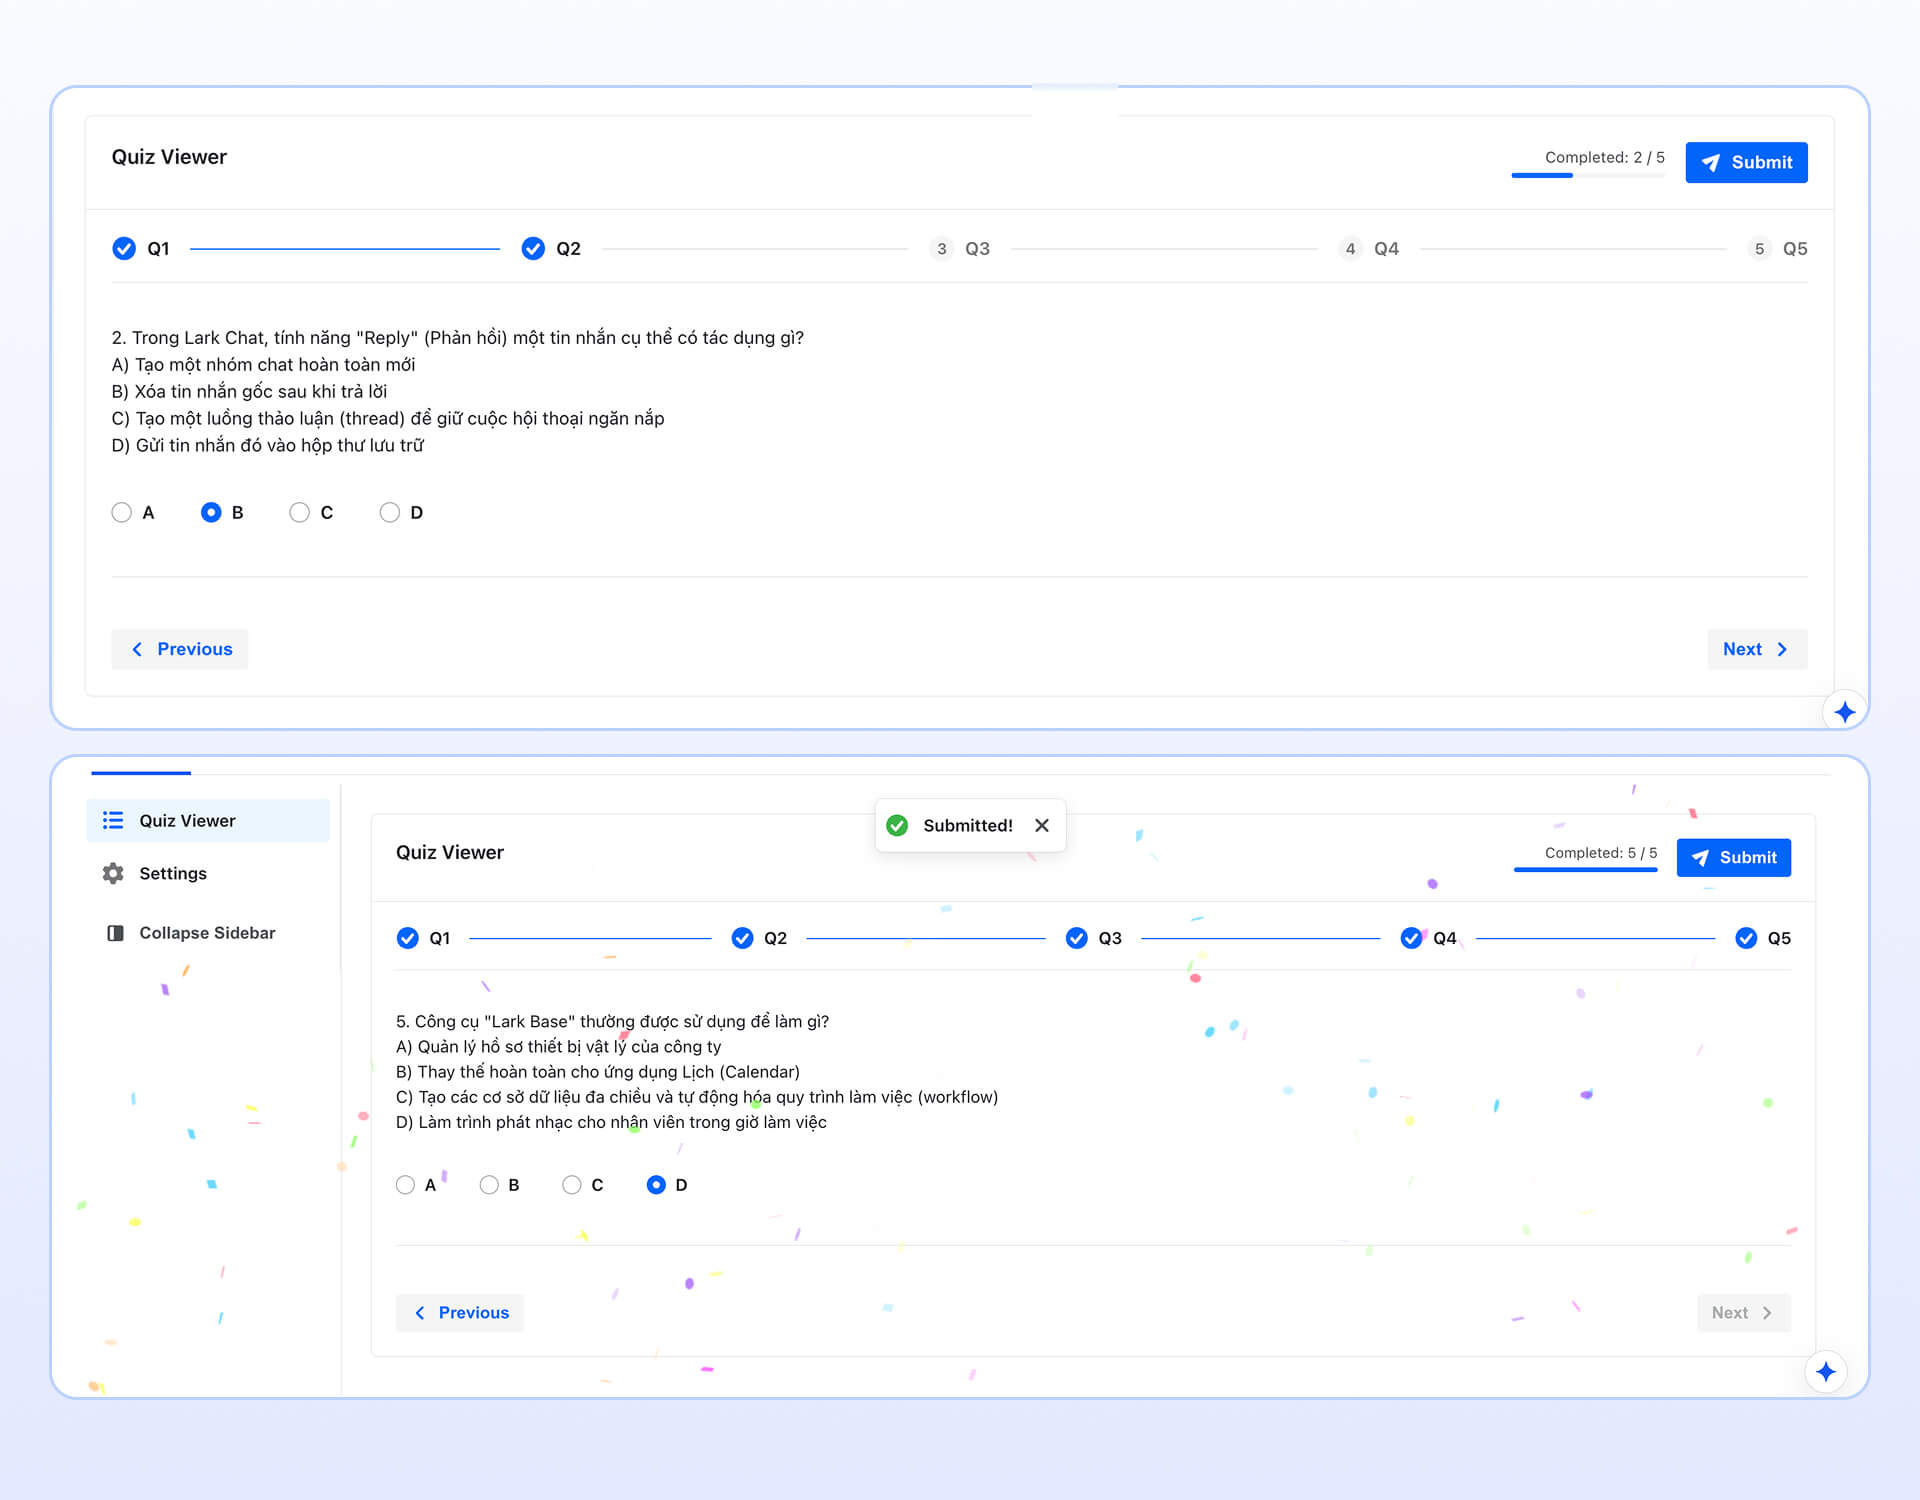The width and height of the screenshot is (1920, 1500).
Task: Click the Q4 checkmark step in bottom quiz
Action: (1411, 938)
